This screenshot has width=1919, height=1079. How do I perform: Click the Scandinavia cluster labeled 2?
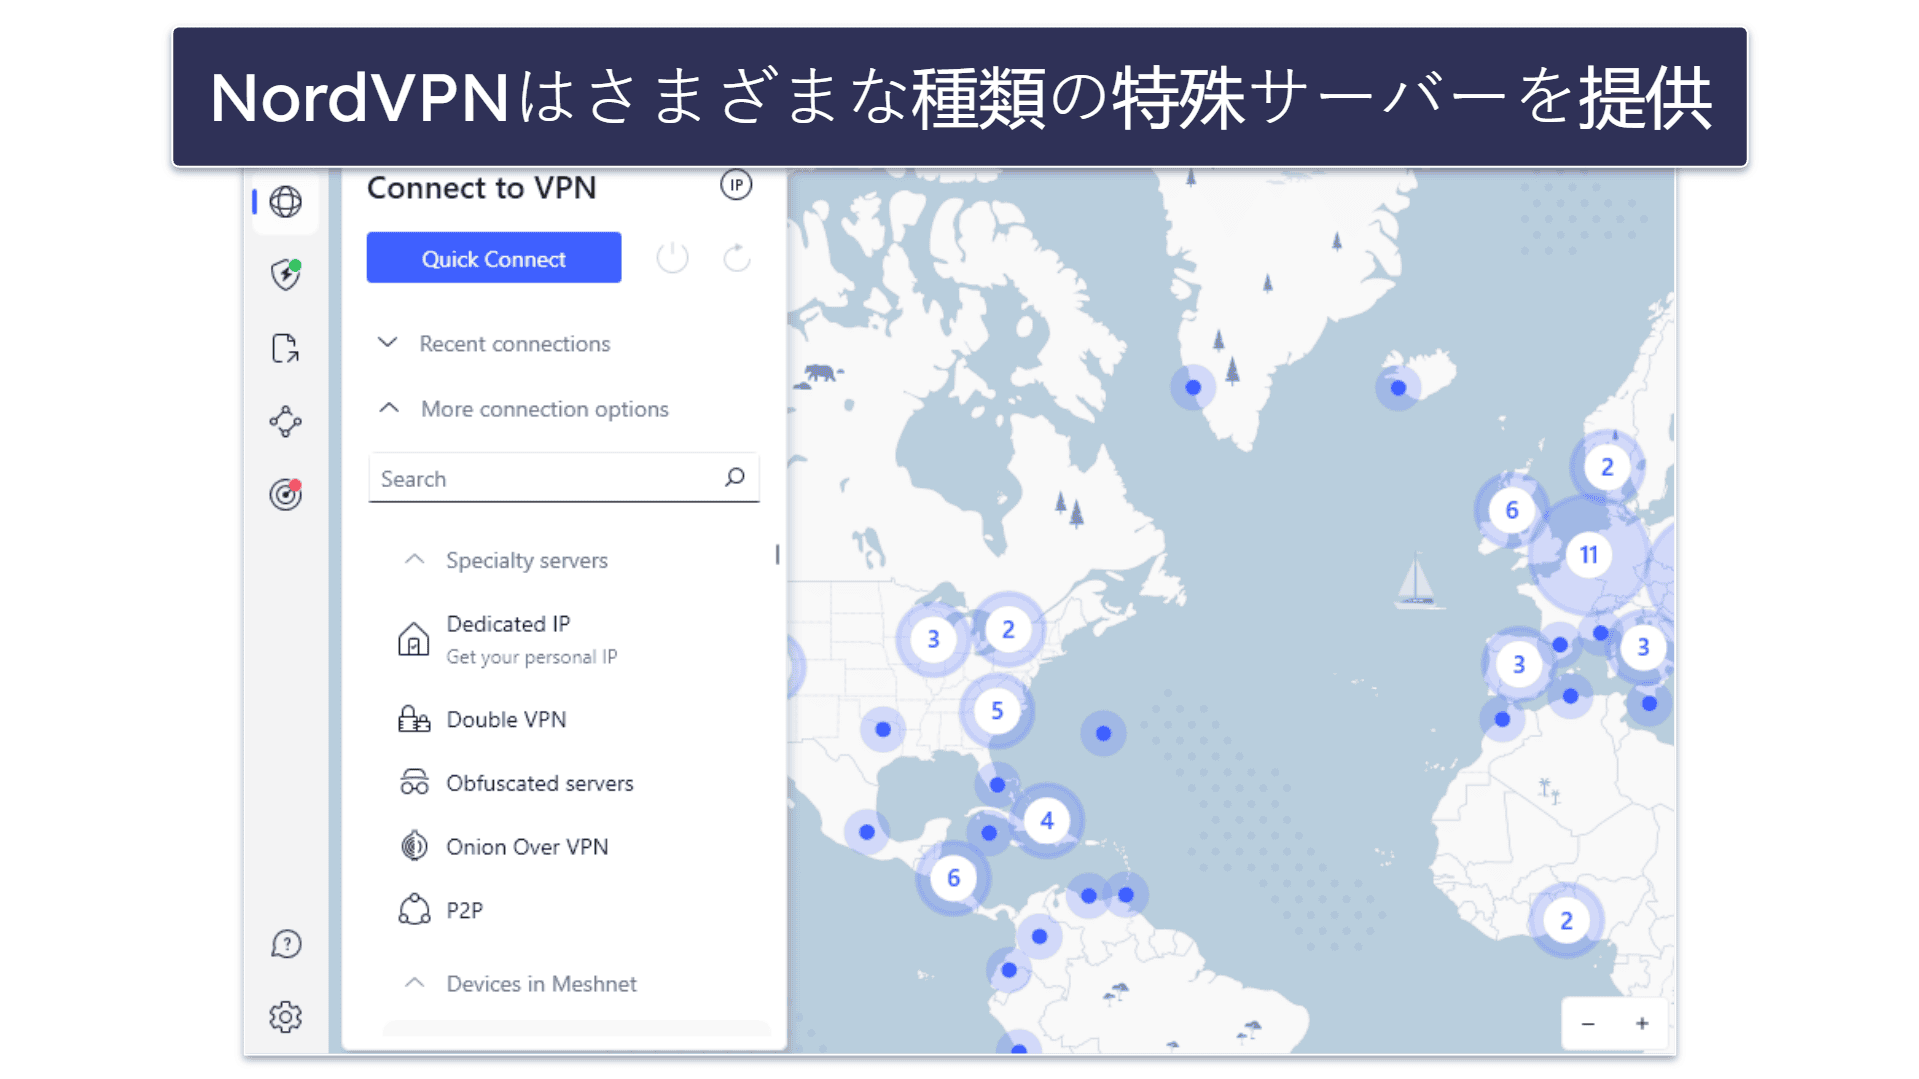click(1607, 467)
